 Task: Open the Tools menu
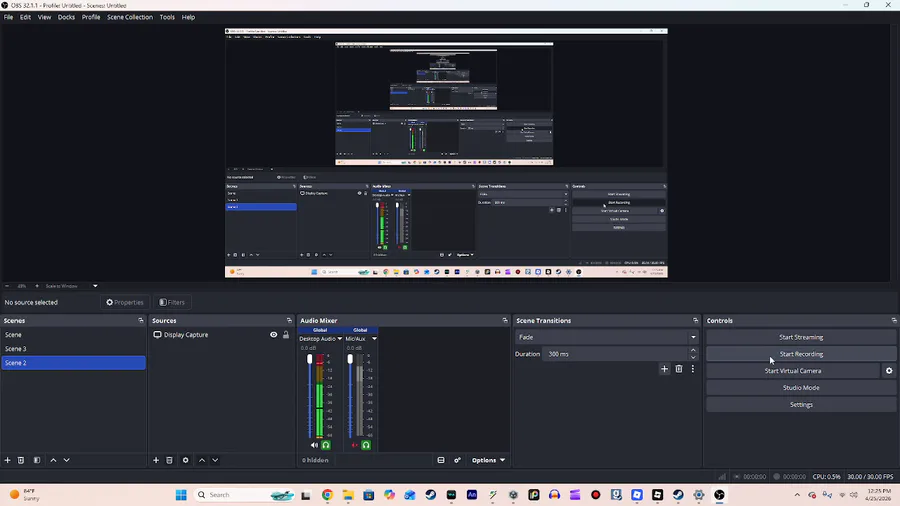click(167, 17)
